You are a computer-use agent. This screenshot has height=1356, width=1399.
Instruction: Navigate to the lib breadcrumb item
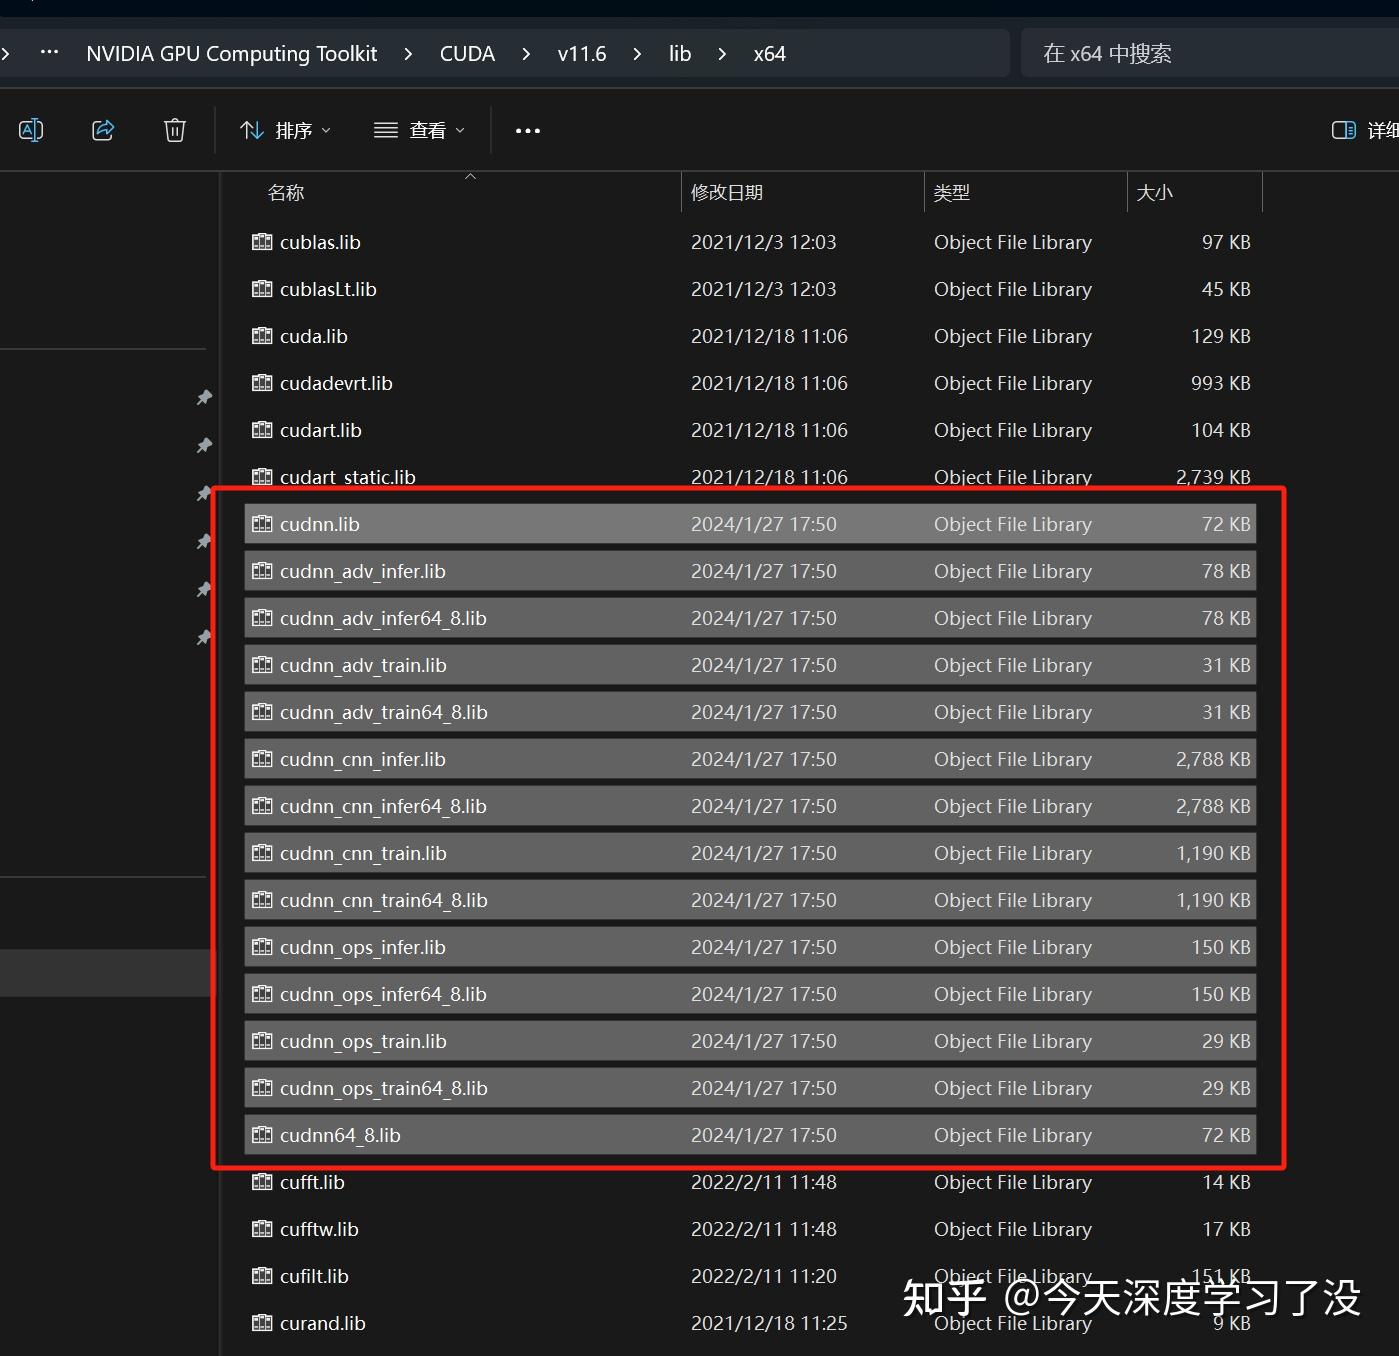tap(679, 53)
